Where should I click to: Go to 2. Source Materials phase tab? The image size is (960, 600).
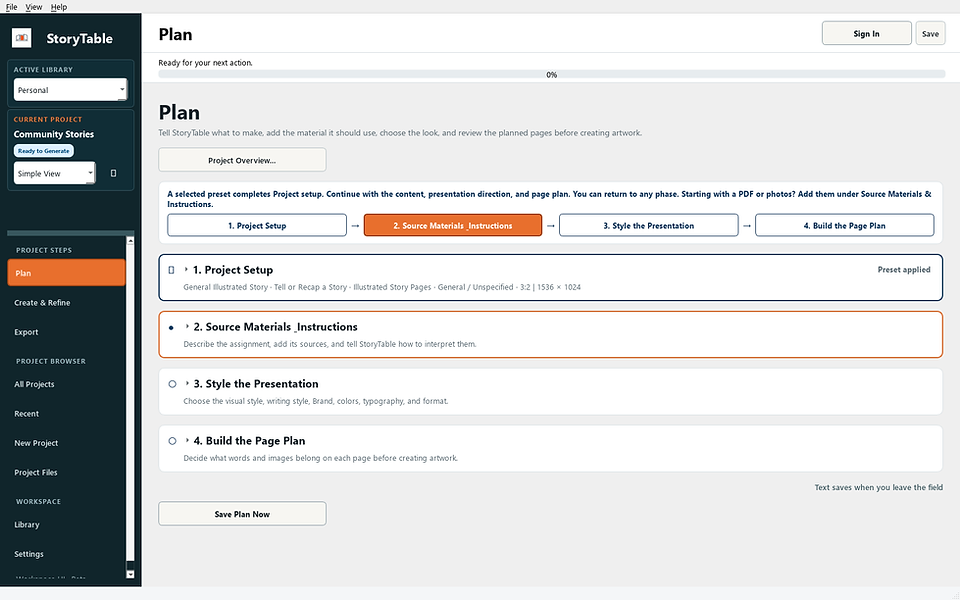[x=452, y=225]
